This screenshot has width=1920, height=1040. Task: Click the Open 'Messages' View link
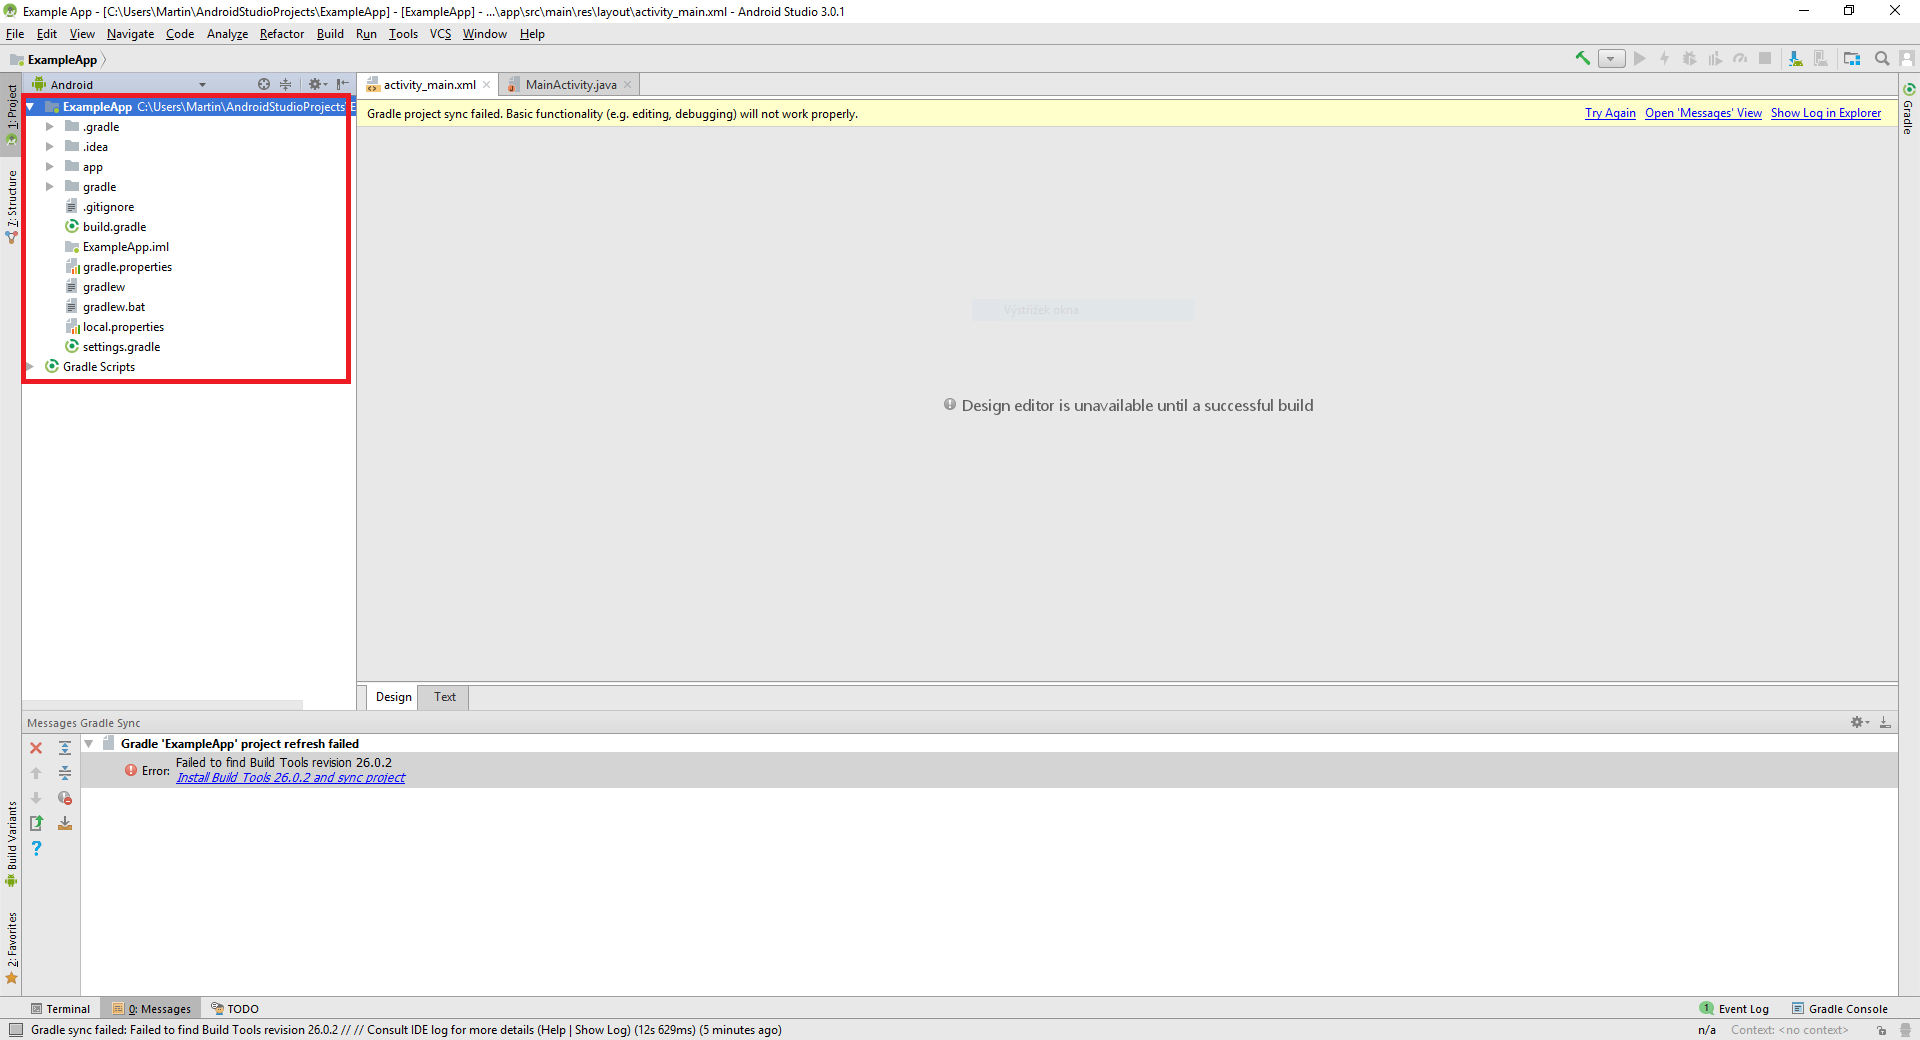(1703, 113)
